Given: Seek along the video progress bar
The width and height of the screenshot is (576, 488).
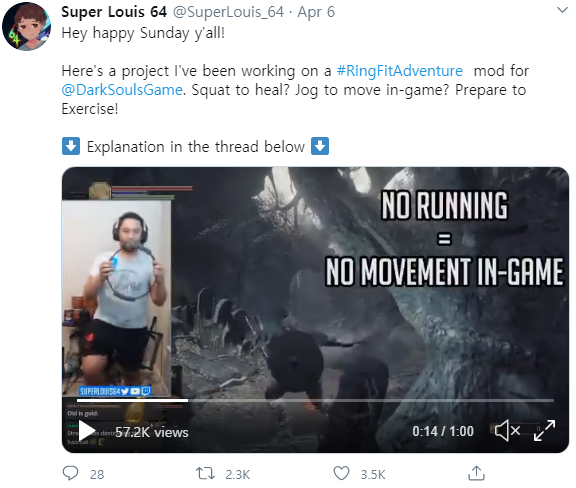Looking at the screenshot, I should [315, 400].
